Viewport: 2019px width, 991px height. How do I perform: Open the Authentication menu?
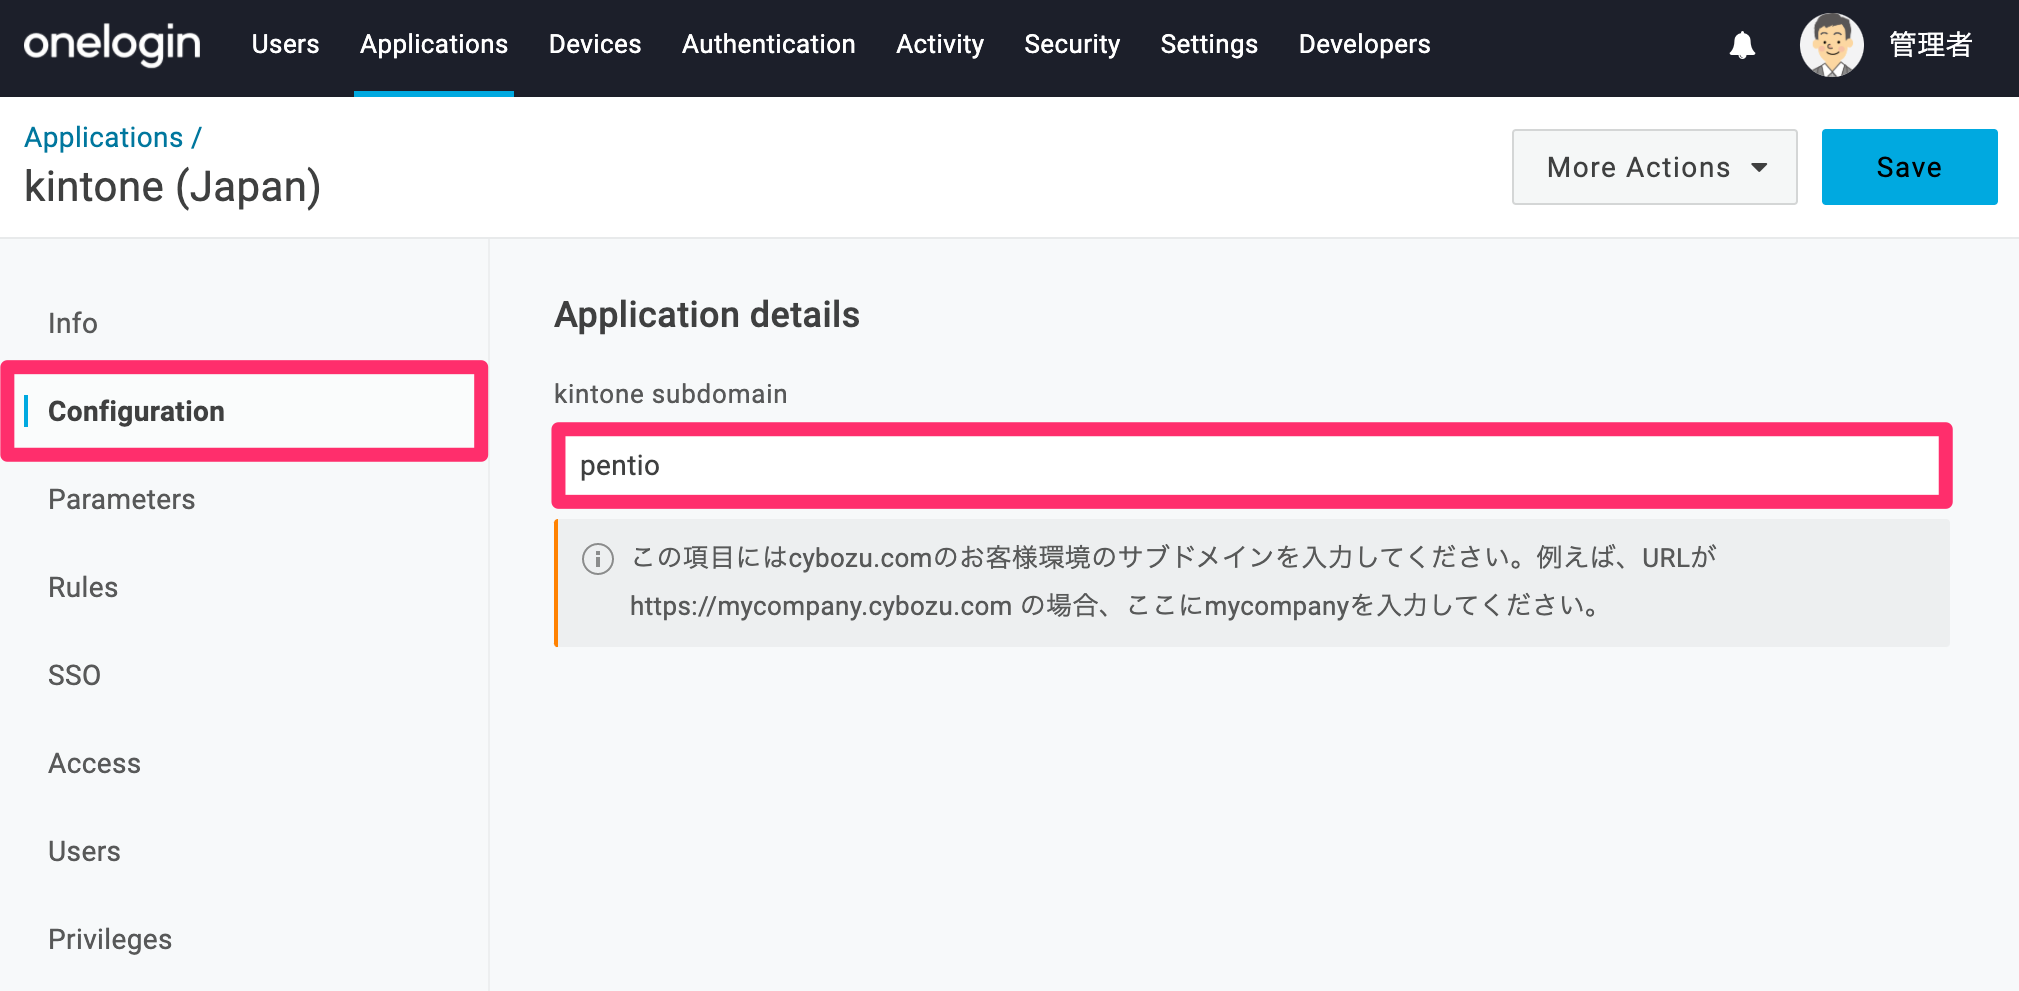click(768, 45)
